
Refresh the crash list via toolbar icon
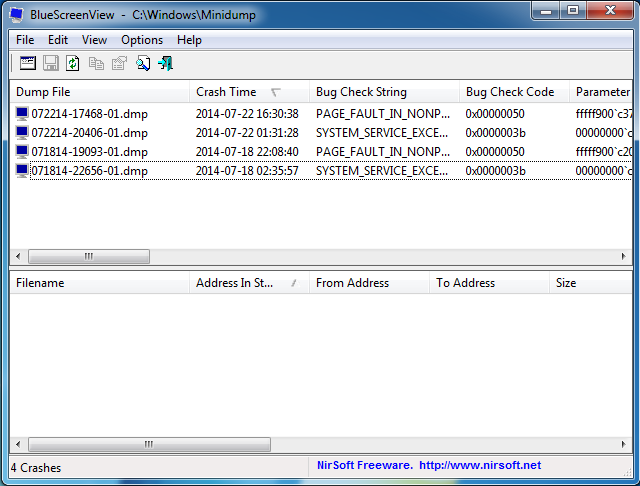(x=73, y=63)
